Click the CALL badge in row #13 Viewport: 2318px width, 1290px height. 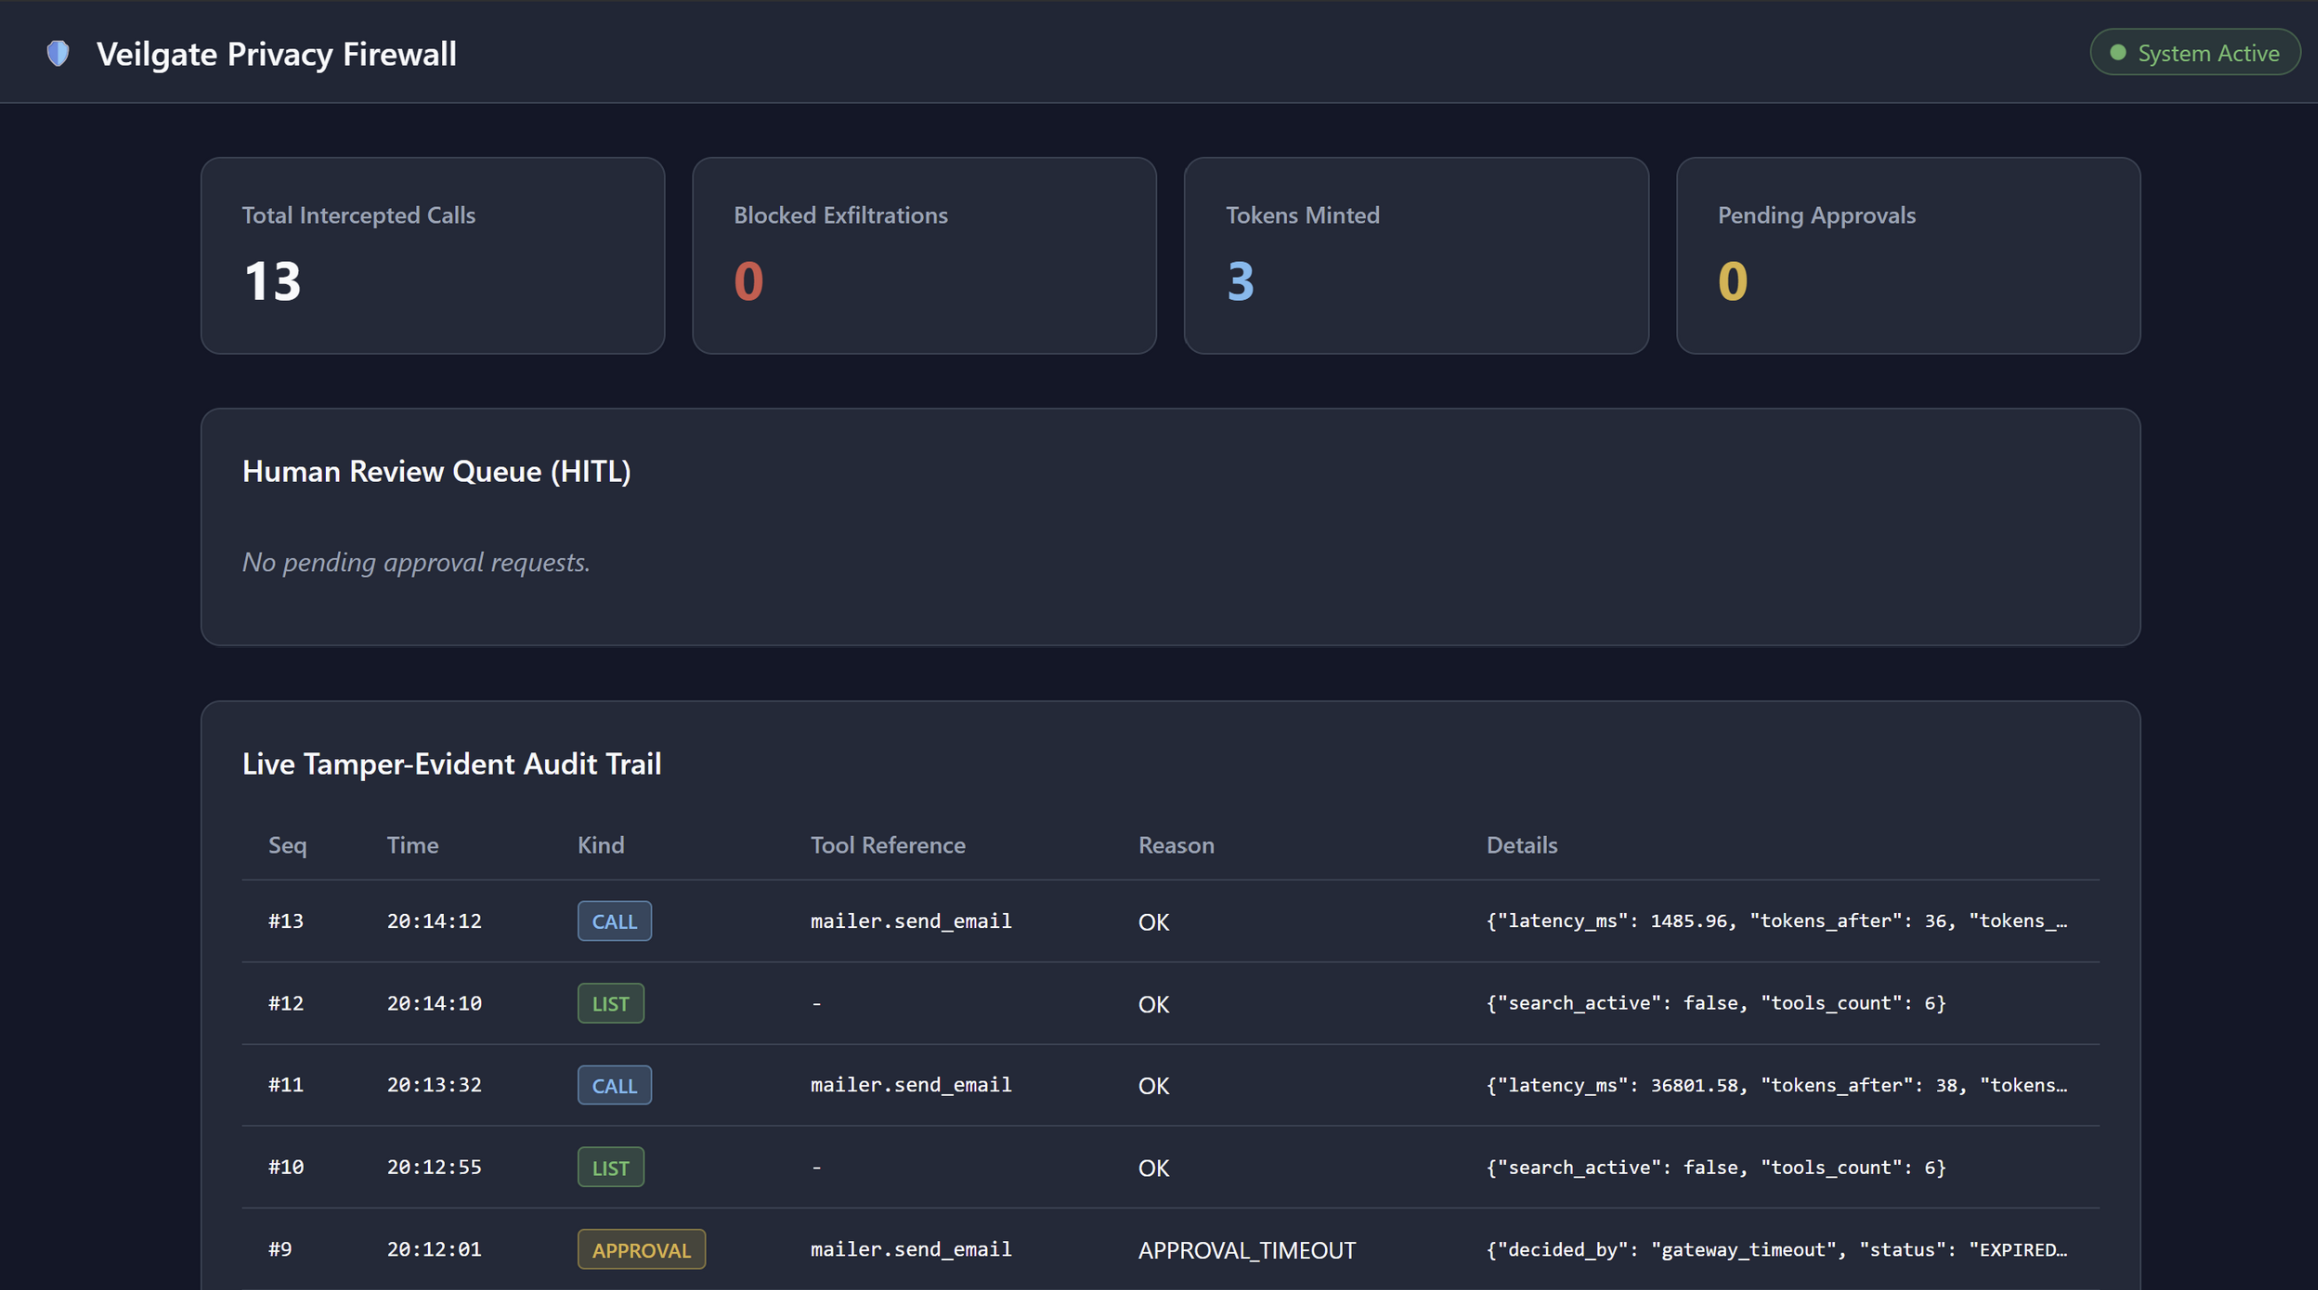click(x=614, y=921)
